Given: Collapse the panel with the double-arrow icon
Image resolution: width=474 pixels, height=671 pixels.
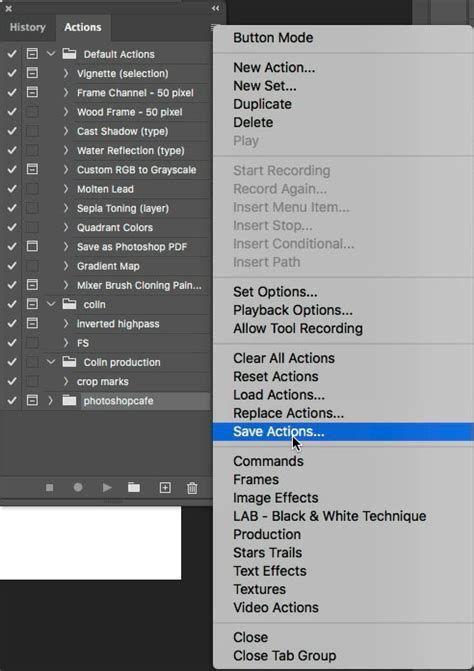Looking at the screenshot, I should coord(215,8).
